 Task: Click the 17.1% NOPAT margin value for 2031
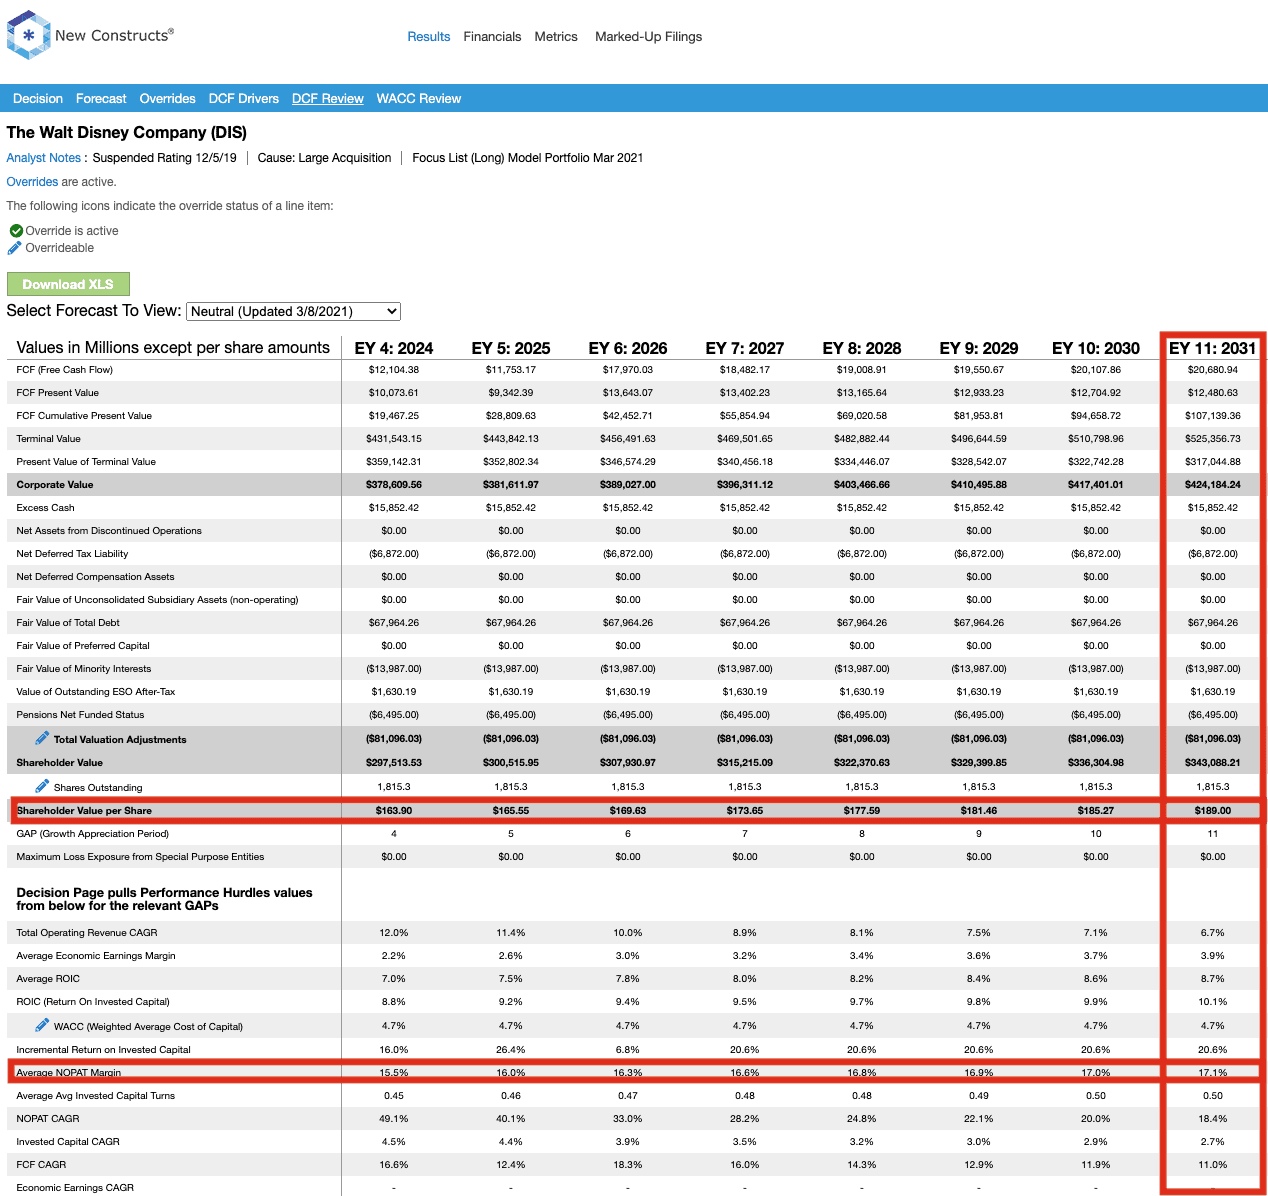click(1213, 1073)
